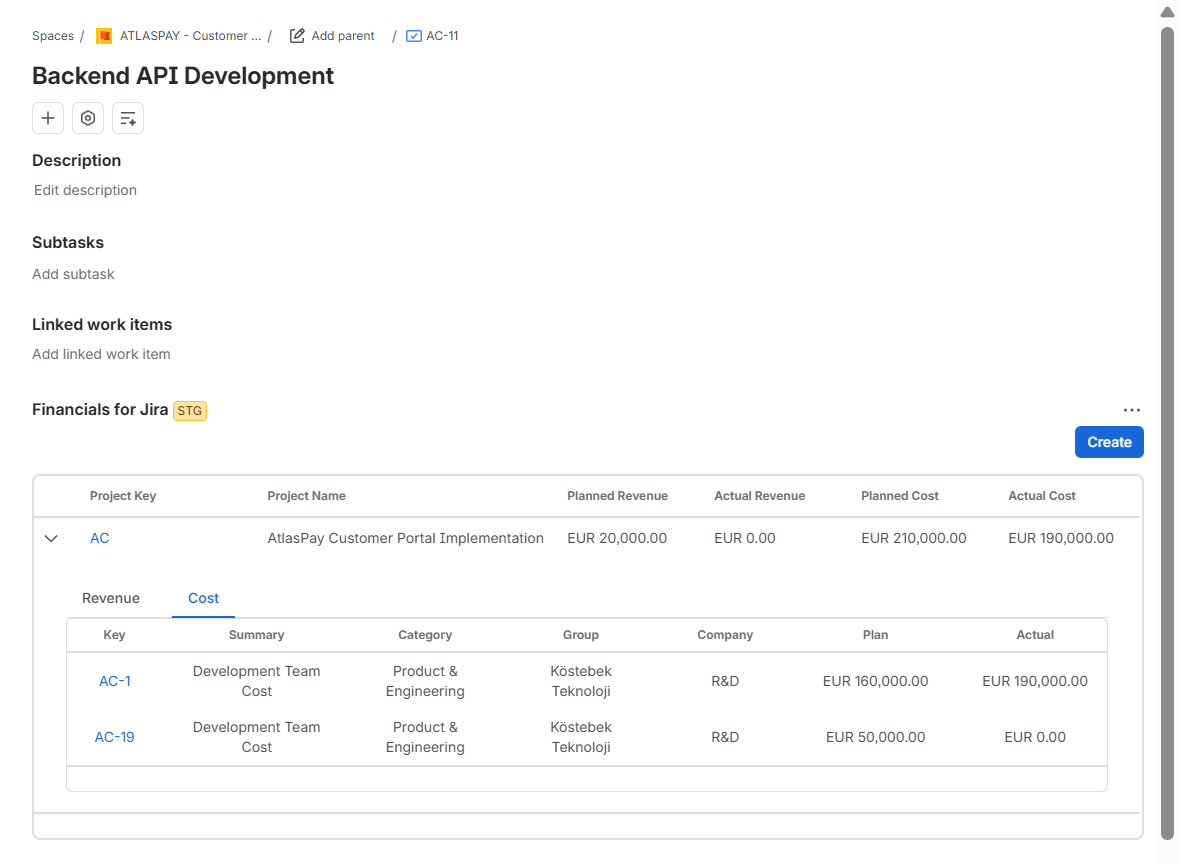
Task: Click Planned Revenue column header
Action: [617, 496]
